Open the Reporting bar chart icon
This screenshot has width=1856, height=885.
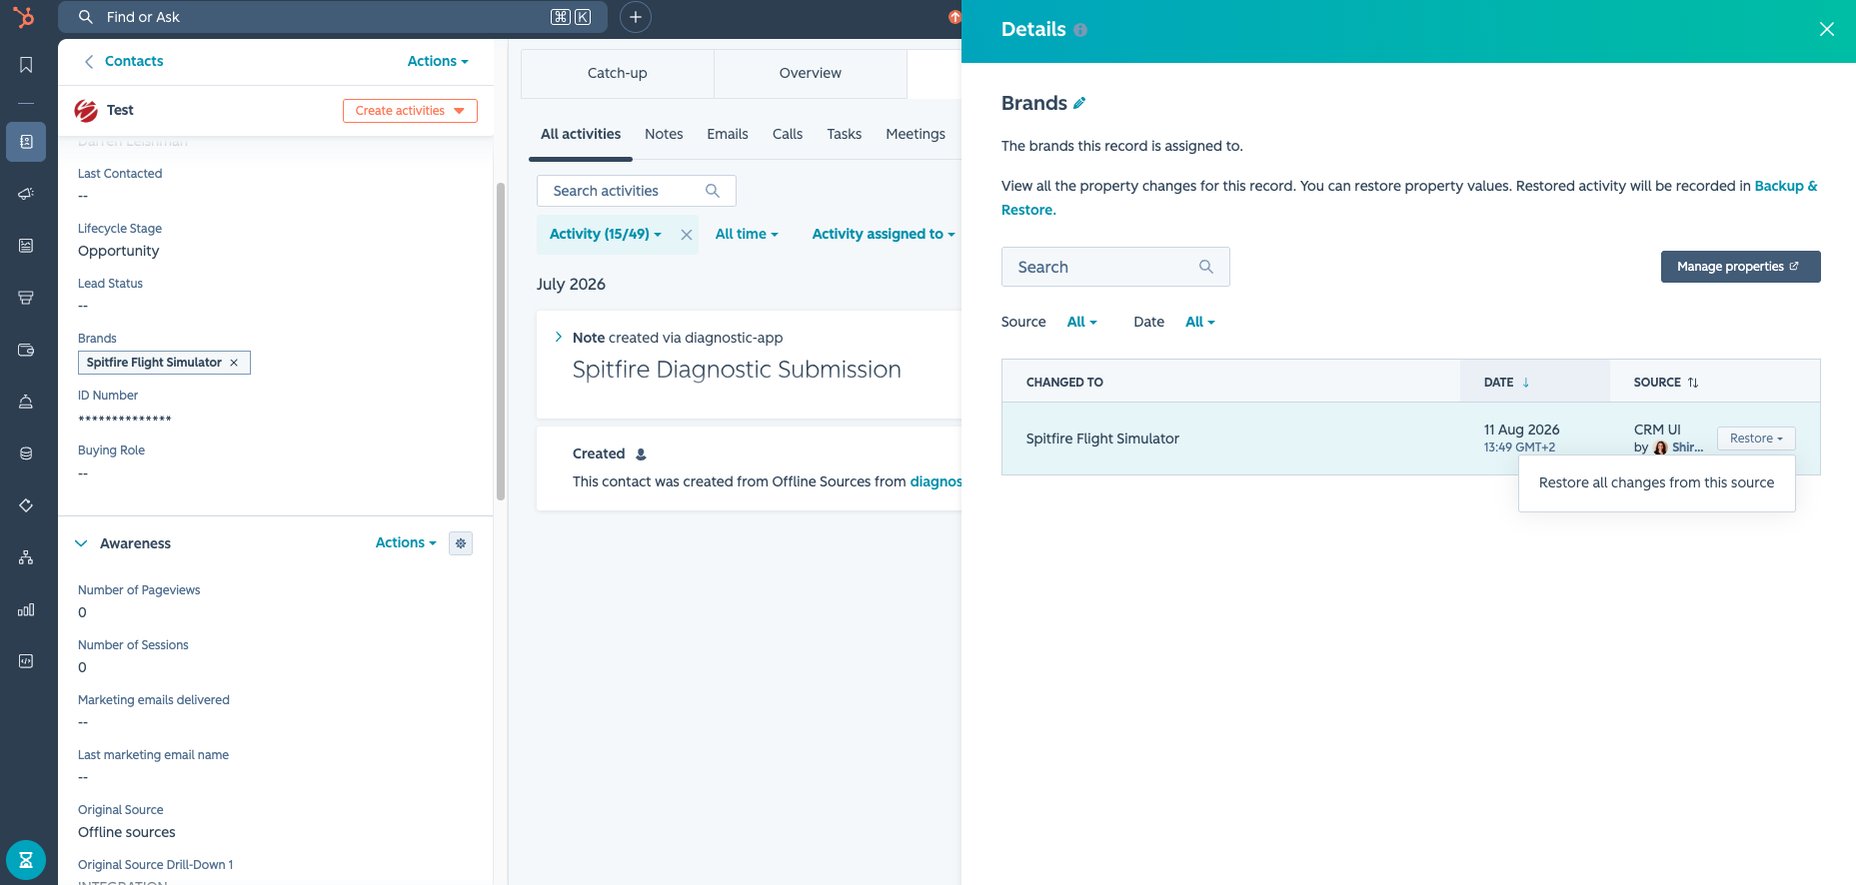coord(26,610)
